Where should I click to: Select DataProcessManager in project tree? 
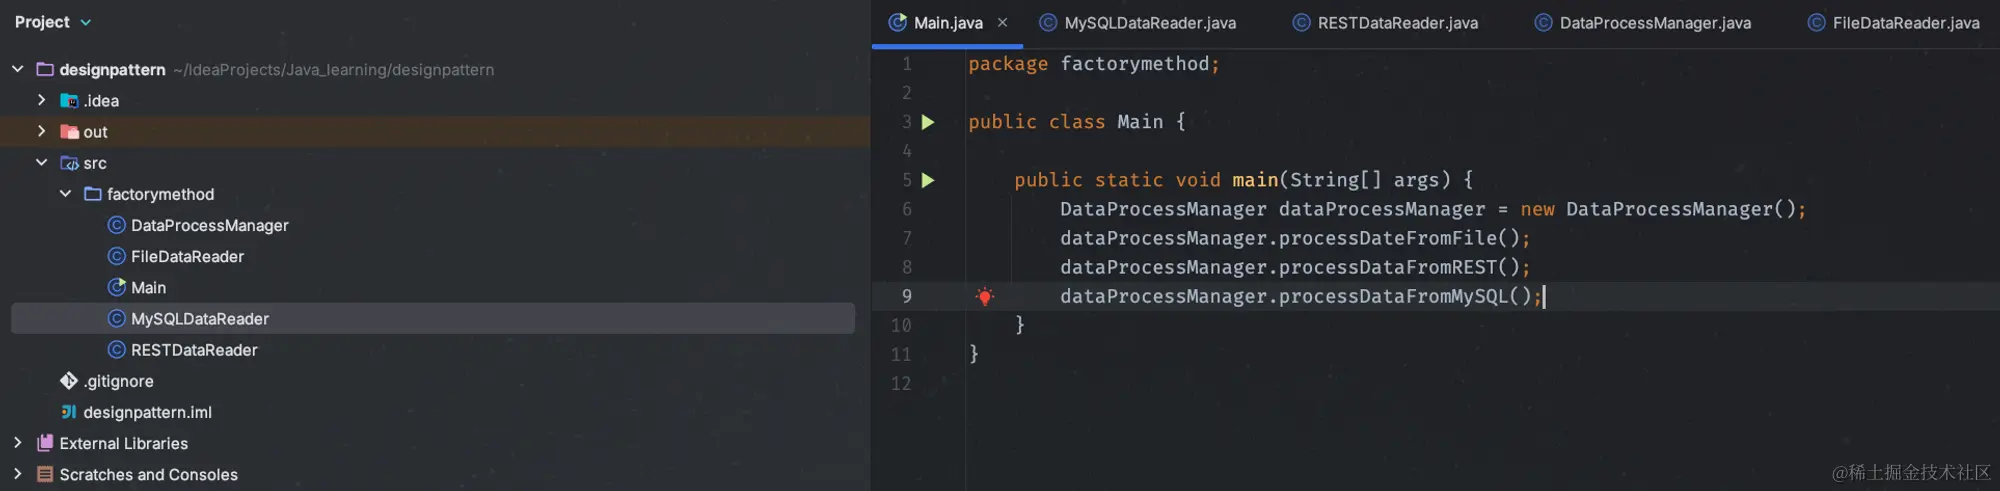click(210, 225)
